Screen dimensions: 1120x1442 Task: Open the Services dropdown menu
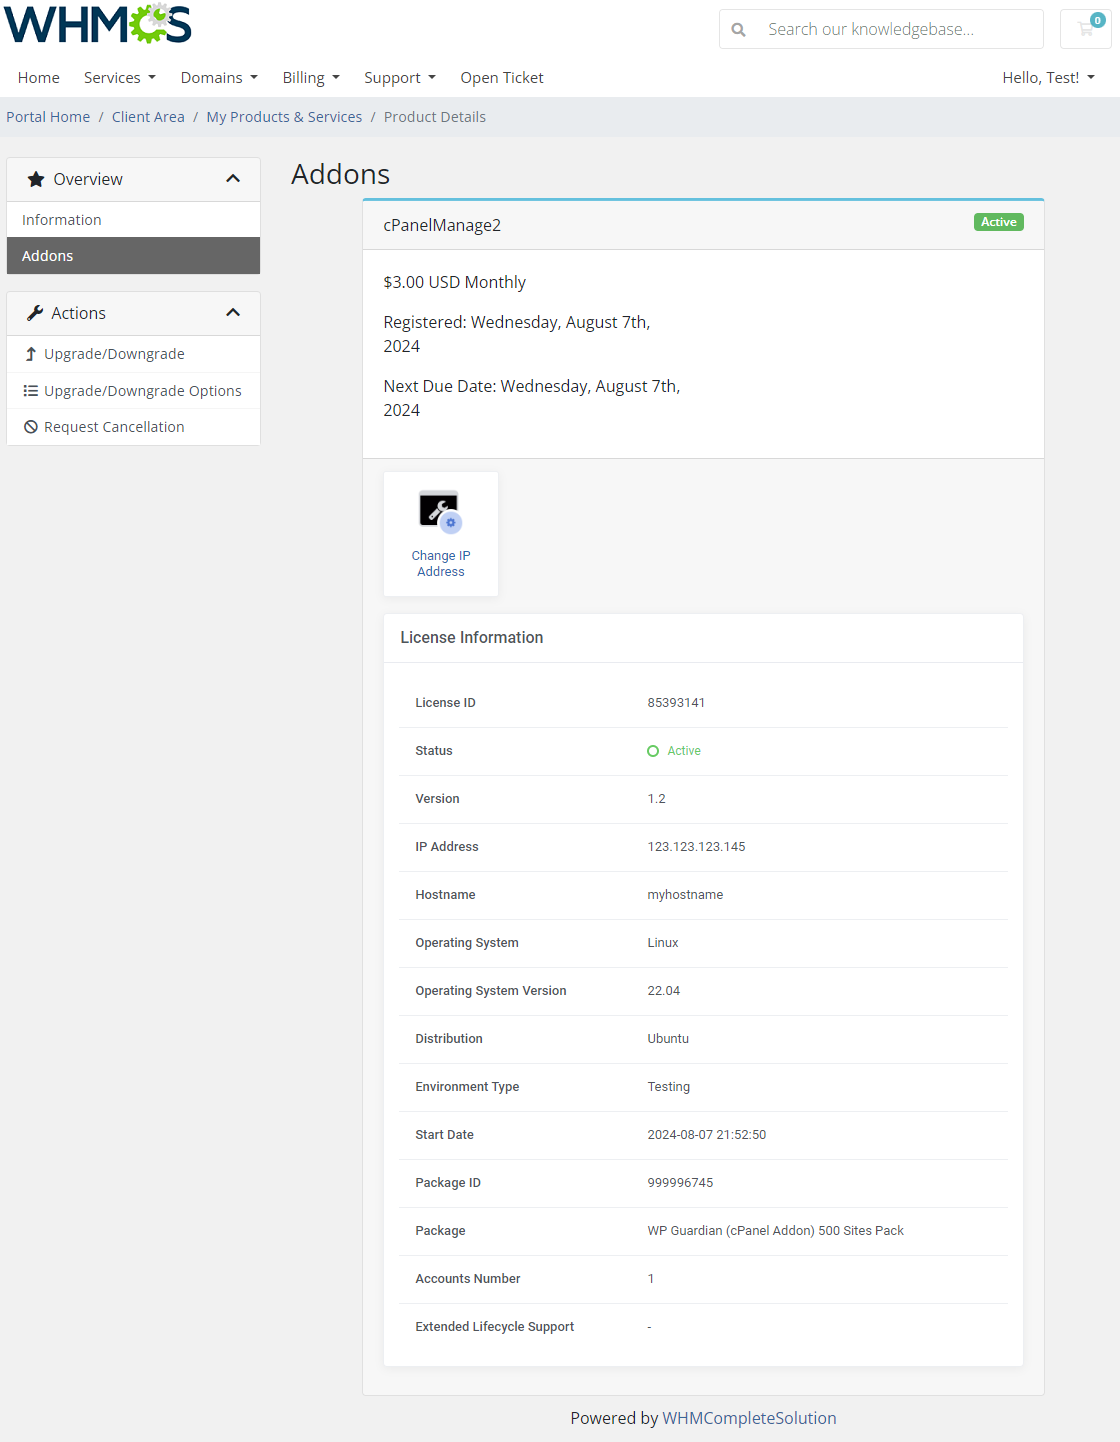120,77
